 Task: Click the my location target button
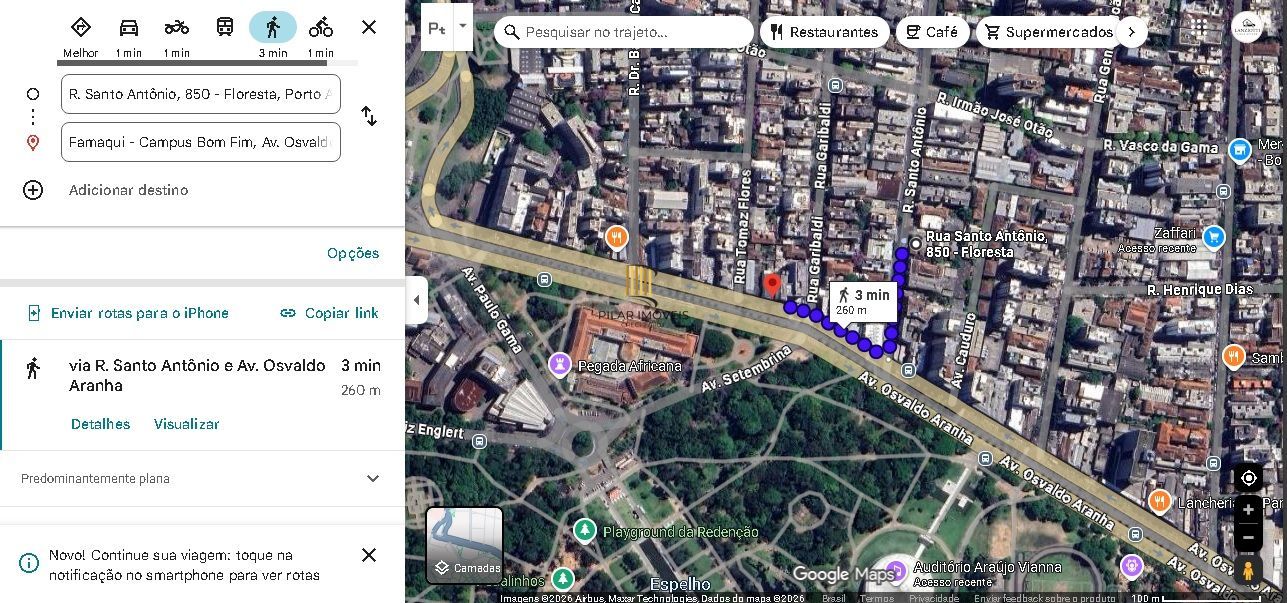pyautogui.click(x=1248, y=478)
